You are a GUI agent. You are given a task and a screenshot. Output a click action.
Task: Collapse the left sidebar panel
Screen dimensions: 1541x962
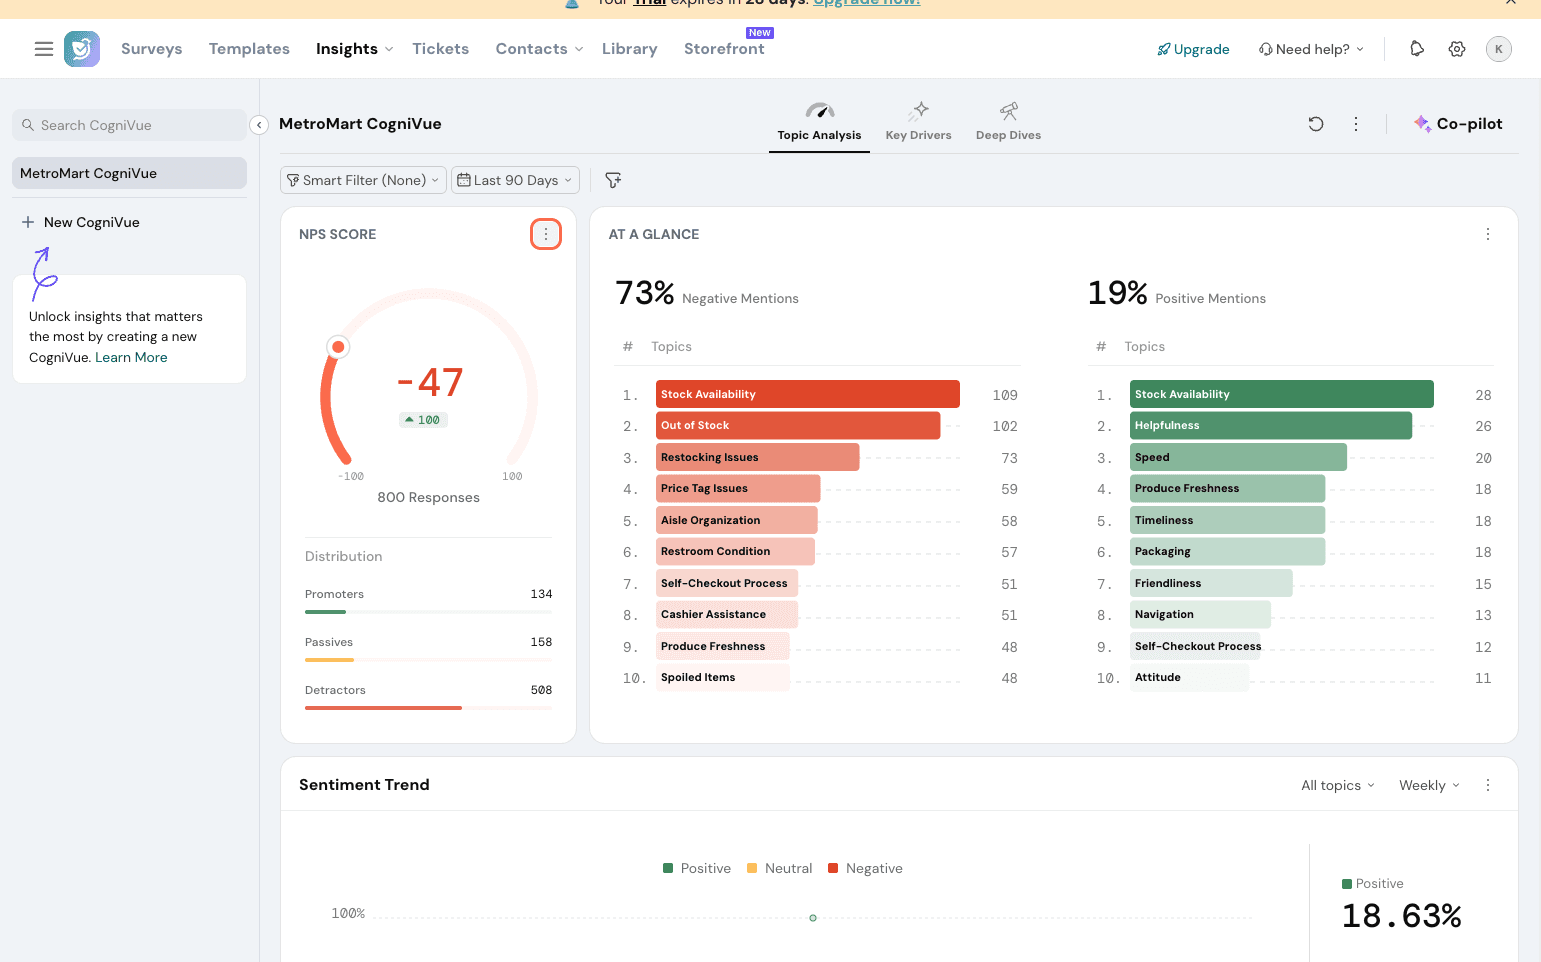point(259,125)
